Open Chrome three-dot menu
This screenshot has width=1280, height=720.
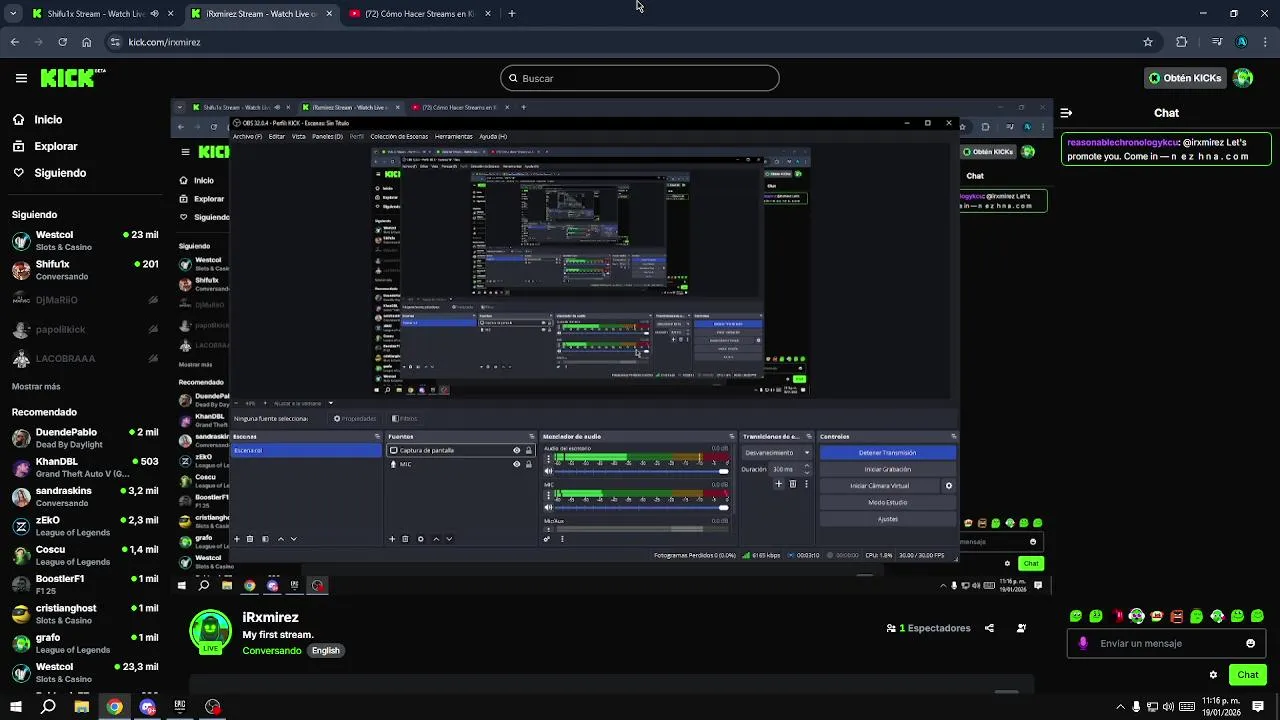[1265, 42]
